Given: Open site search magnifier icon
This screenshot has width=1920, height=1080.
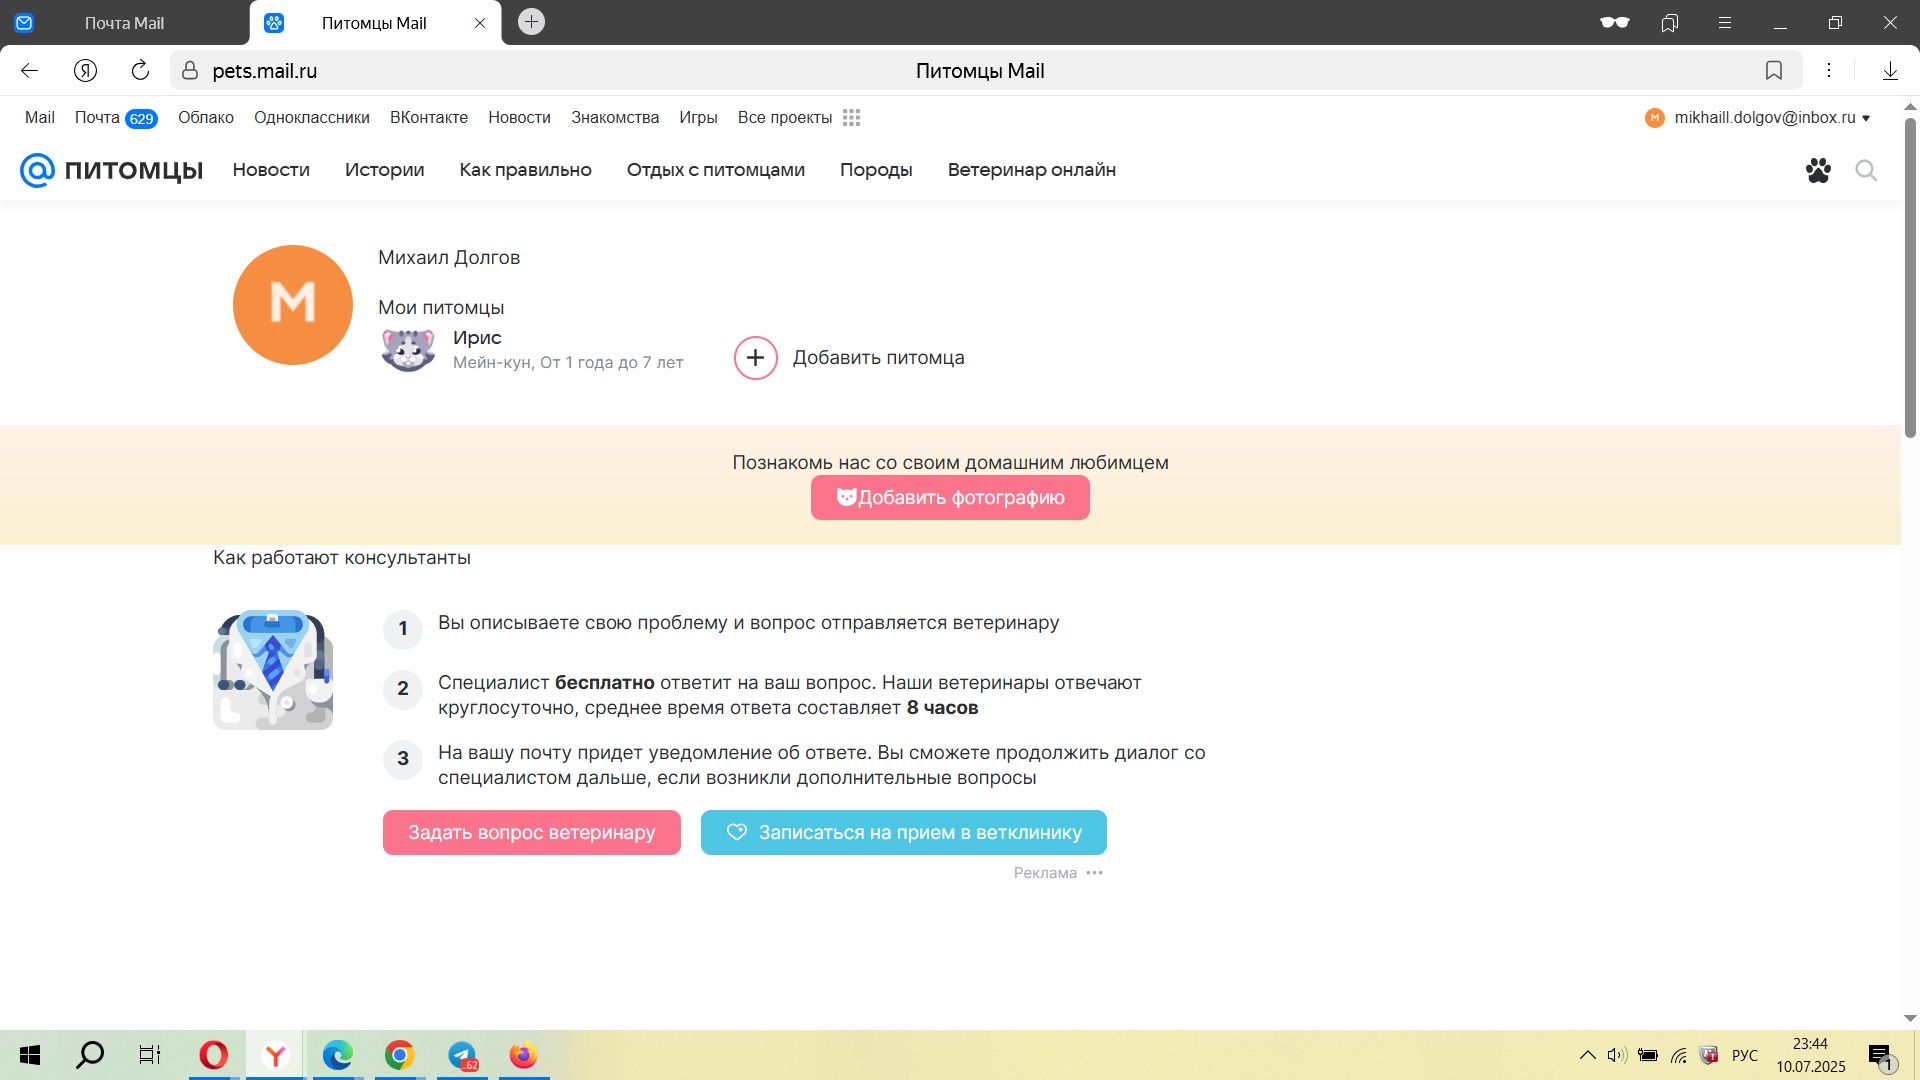Looking at the screenshot, I should coord(1866,170).
